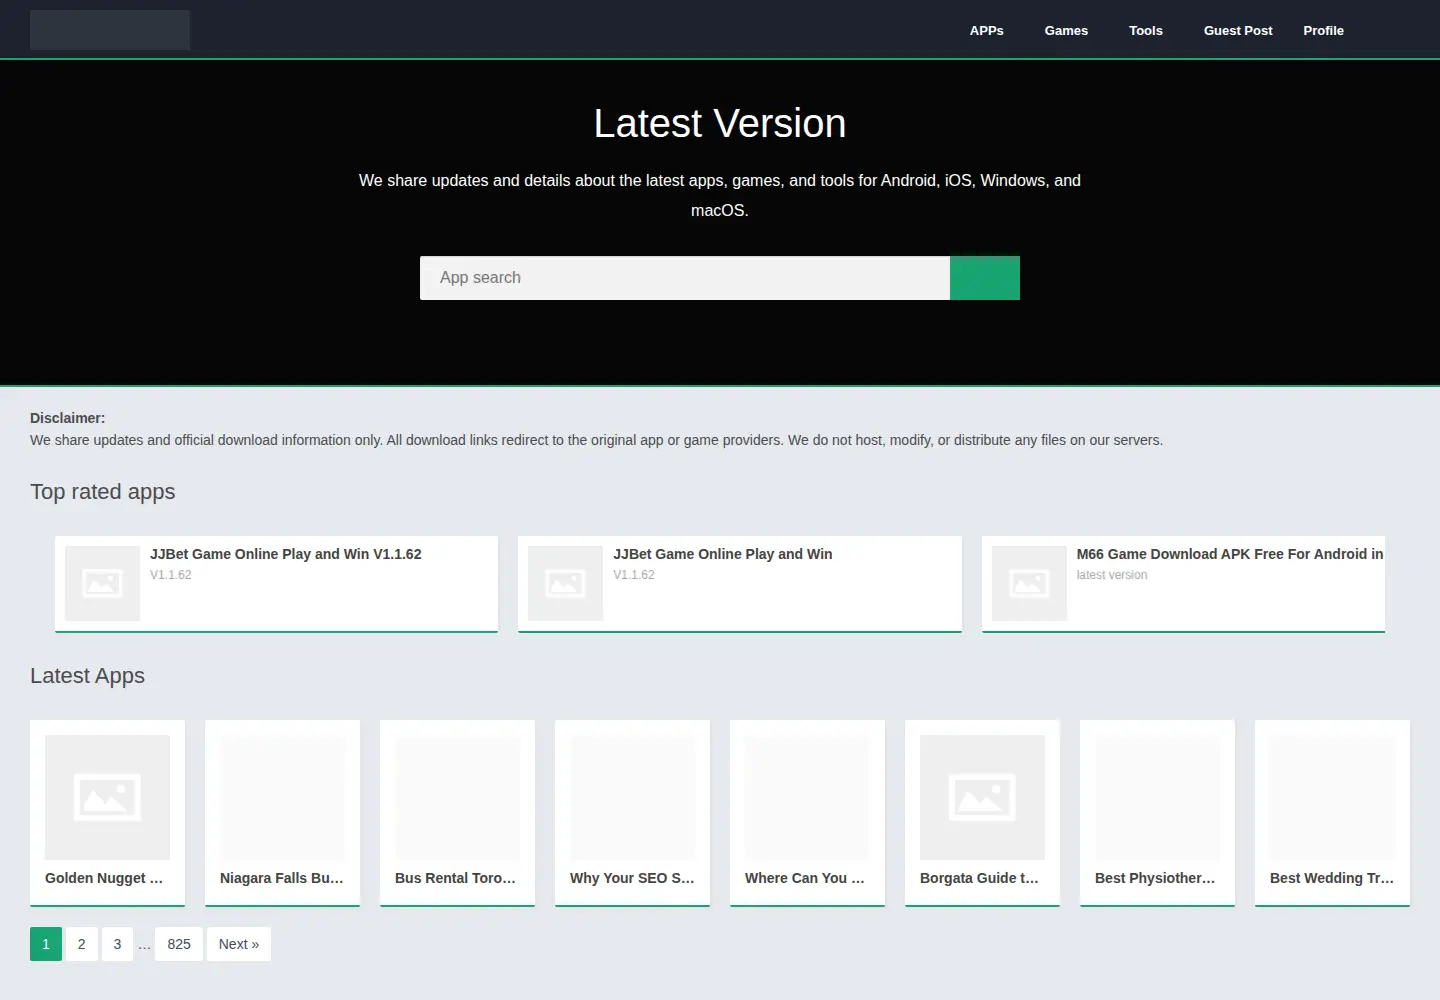Open the Why Your SEO S... post title
1440x1000 pixels.
[x=632, y=878]
